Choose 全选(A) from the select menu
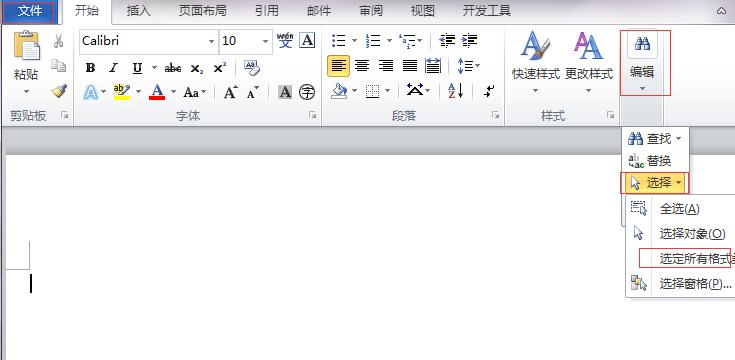 click(x=680, y=209)
